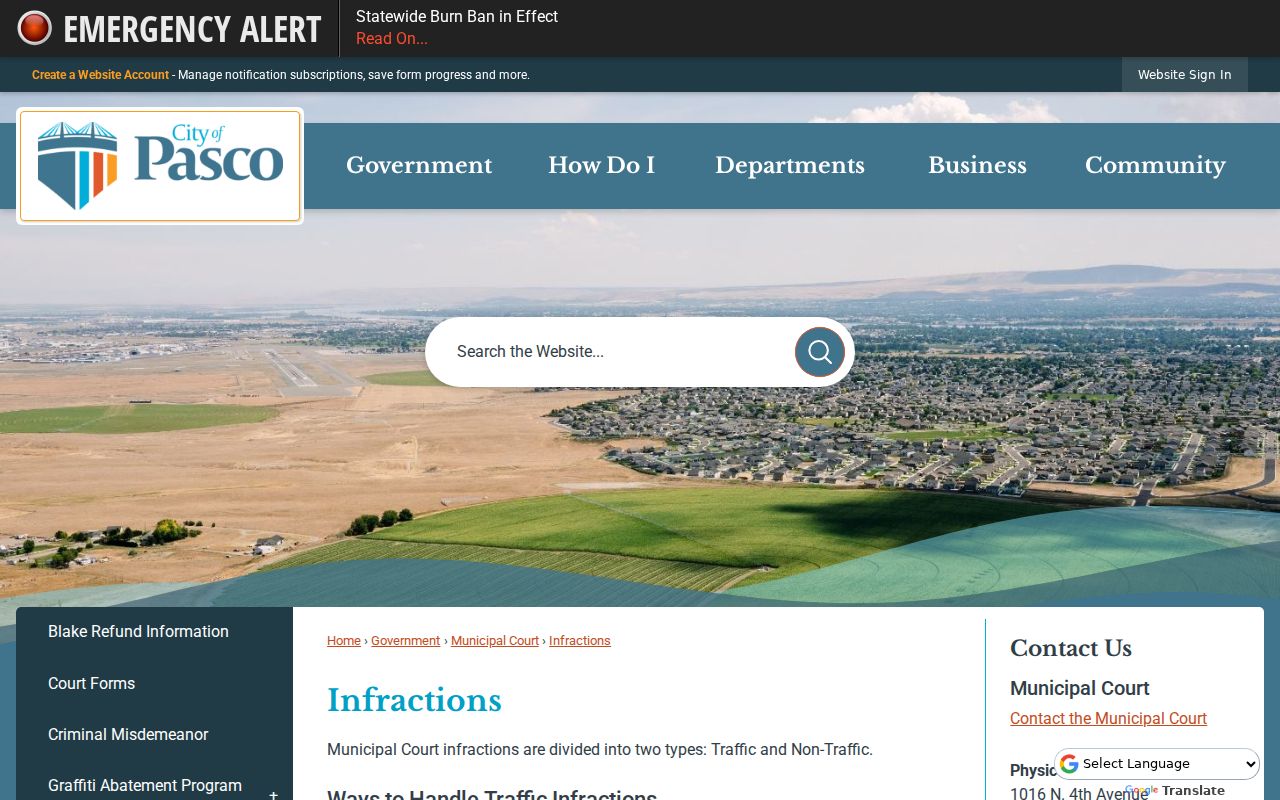Go to Government breadcrumb link

click(405, 641)
